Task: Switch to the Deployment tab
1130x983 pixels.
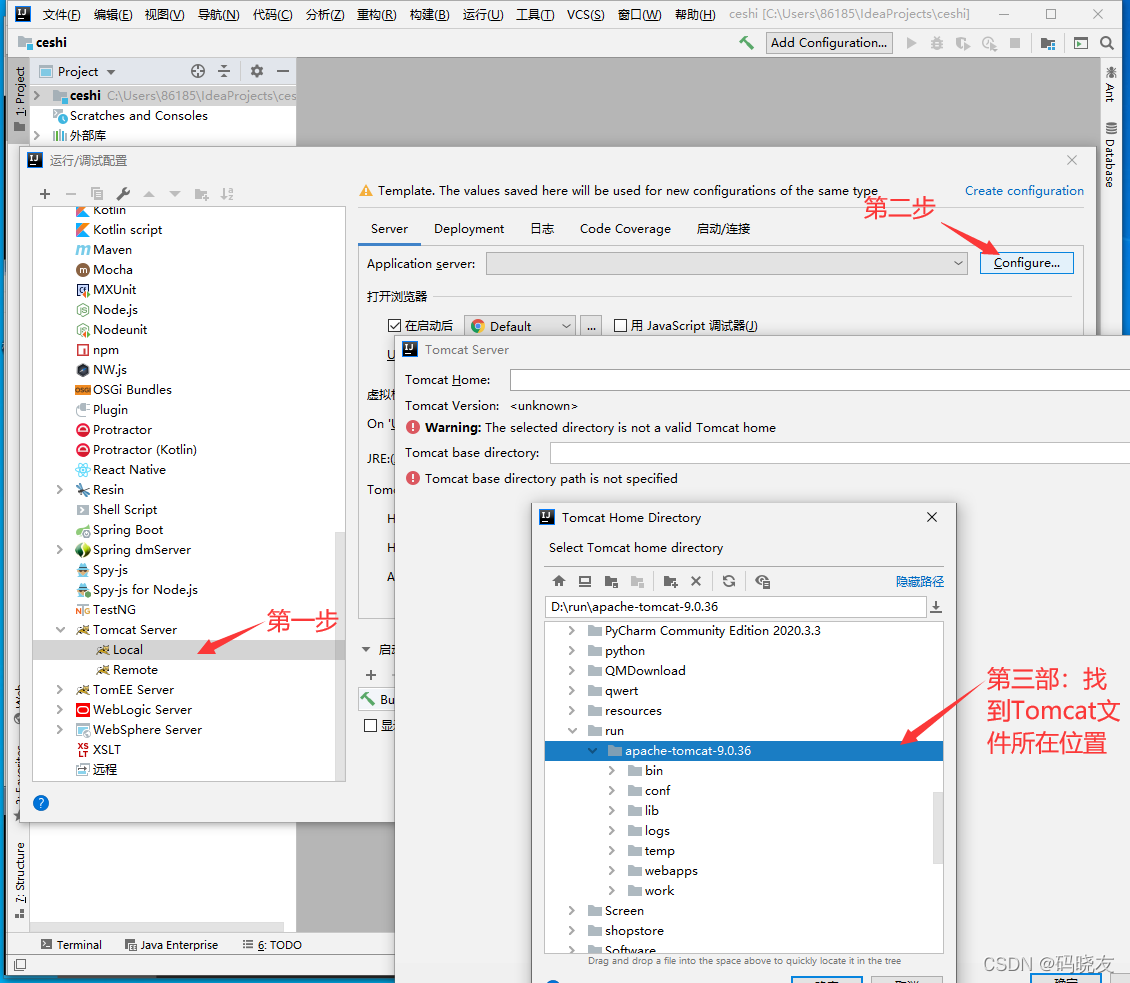Action: (x=469, y=228)
